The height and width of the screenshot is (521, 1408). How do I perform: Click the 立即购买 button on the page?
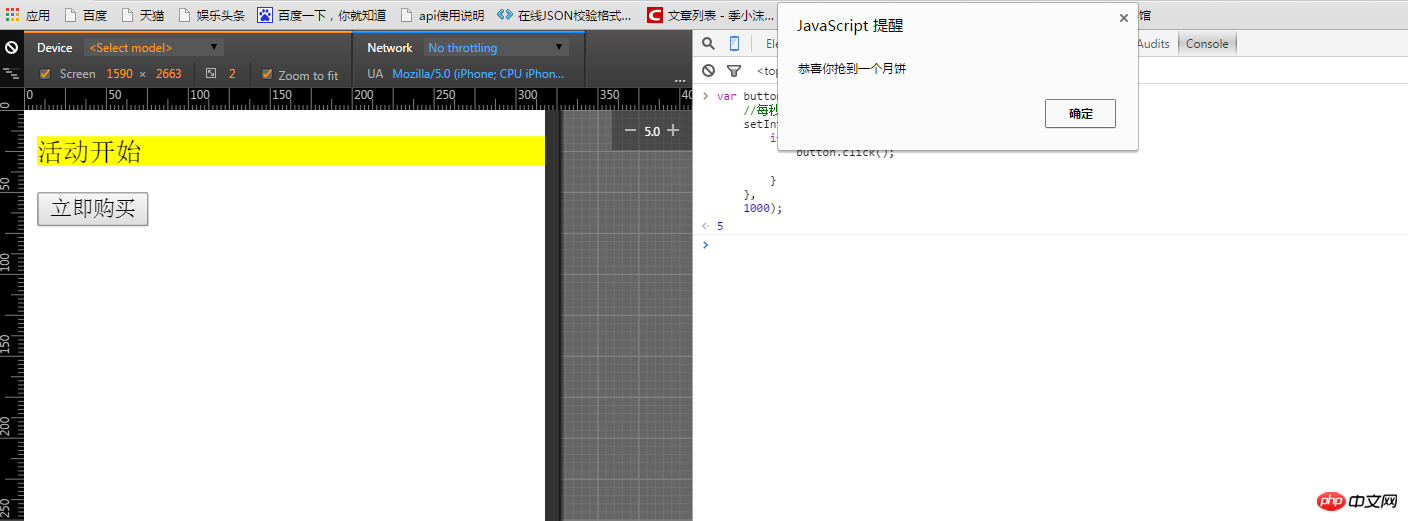point(93,209)
